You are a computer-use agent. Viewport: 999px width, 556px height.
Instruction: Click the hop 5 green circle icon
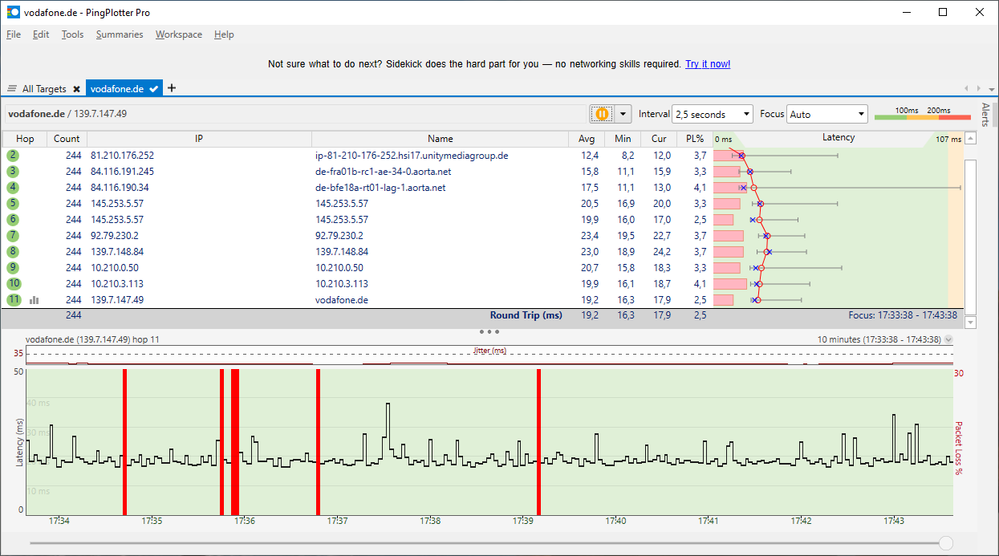click(x=13, y=203)
